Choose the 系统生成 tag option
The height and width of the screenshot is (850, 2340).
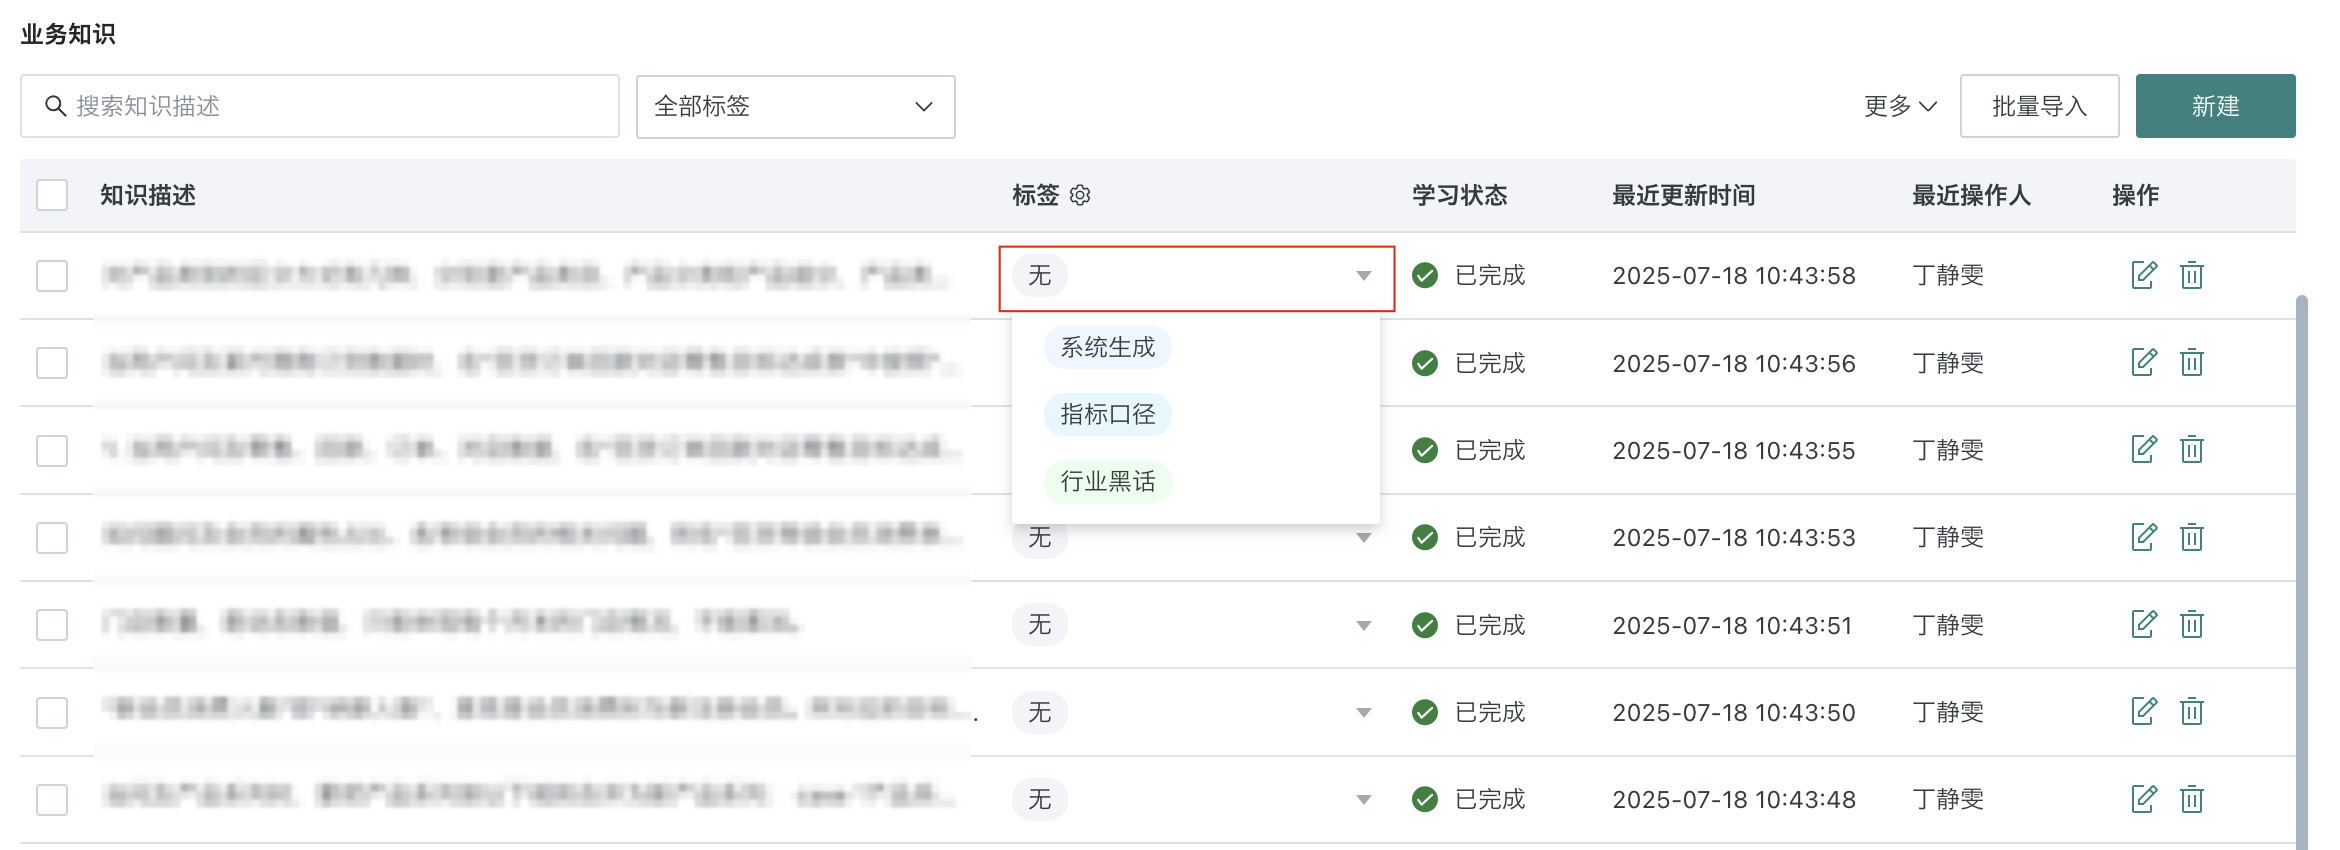click(1108, 348)
